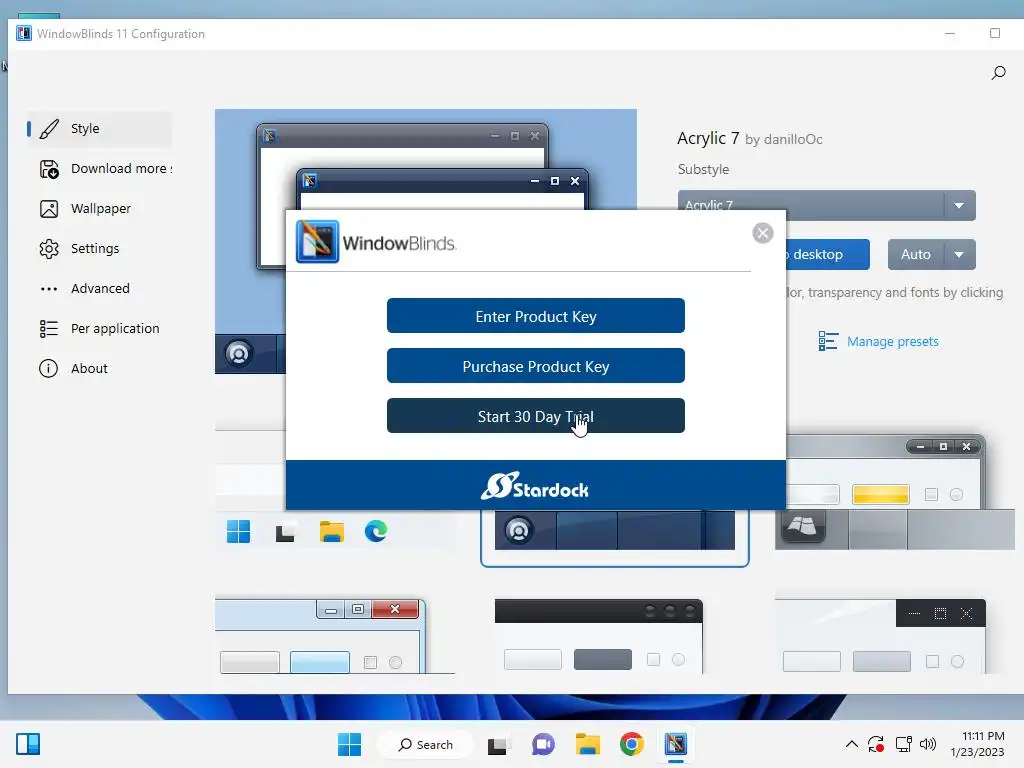Open the Widgets icon on taskbar
This screenshot has height=768, width=1024.
click(27, 744)
